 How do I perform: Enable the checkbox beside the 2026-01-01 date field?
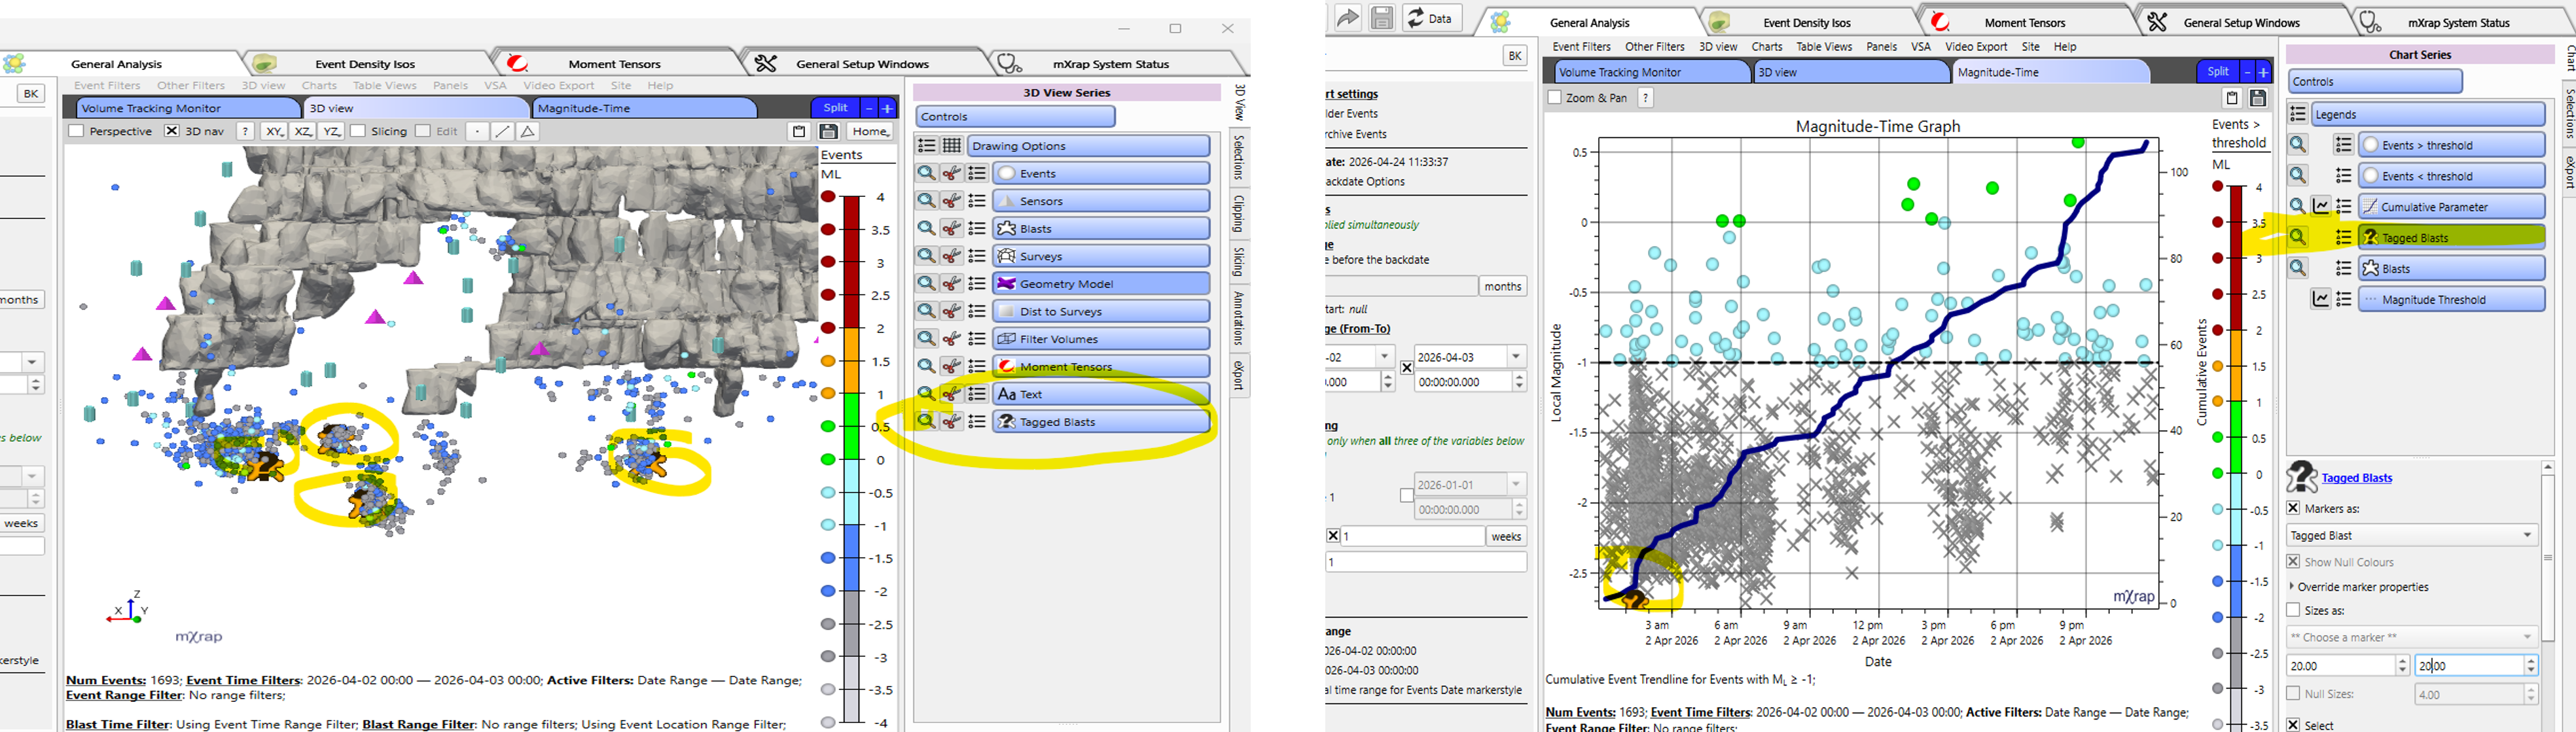(1407, 496)
